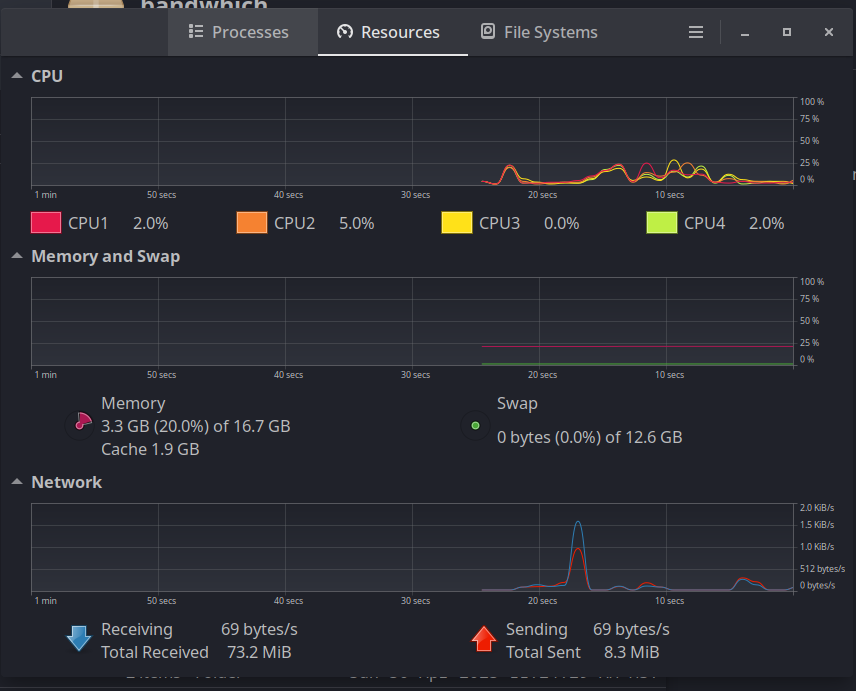Click the blue Receiving down arrow icon
The height and width of the screenshot is (691, 856).
(78, 638)
